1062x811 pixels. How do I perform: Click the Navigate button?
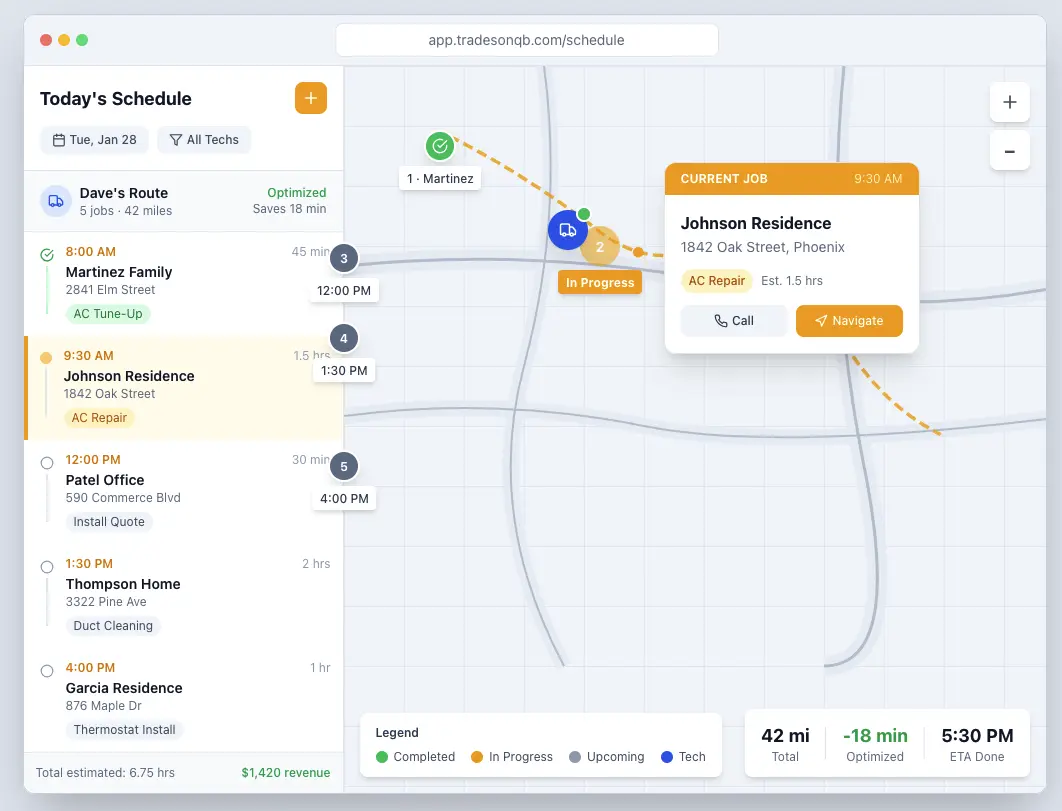[x=849, y=321]
